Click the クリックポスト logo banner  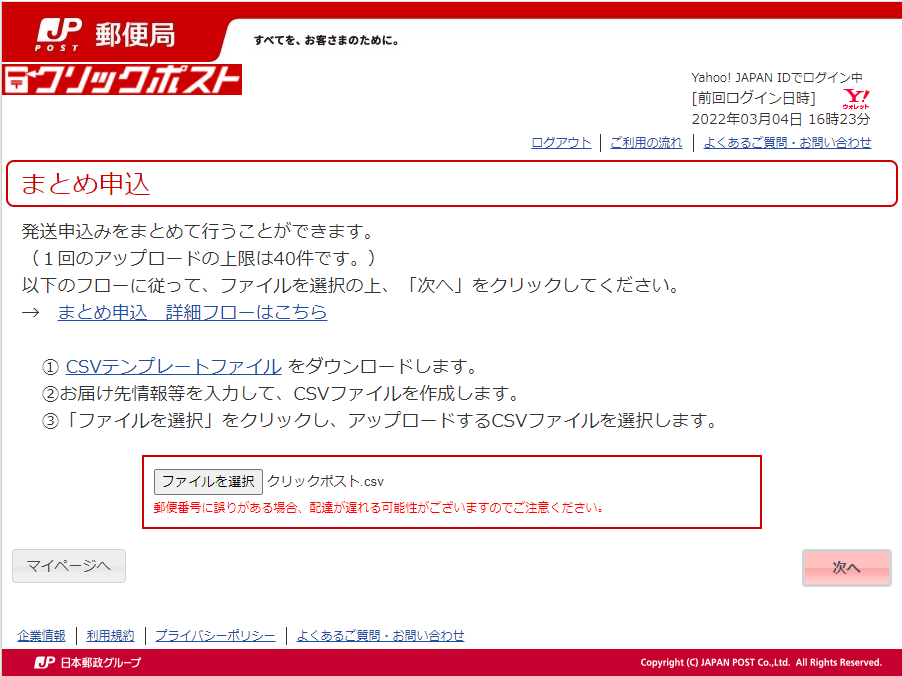122,79
